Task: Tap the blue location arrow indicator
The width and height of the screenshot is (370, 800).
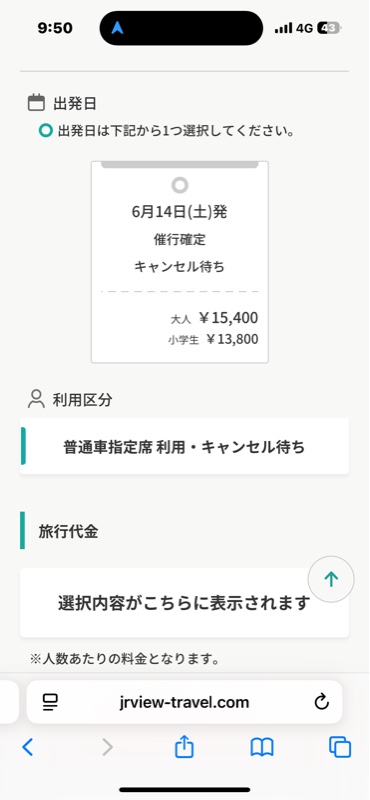Action: pyautogui.click(x=117, y=28)
